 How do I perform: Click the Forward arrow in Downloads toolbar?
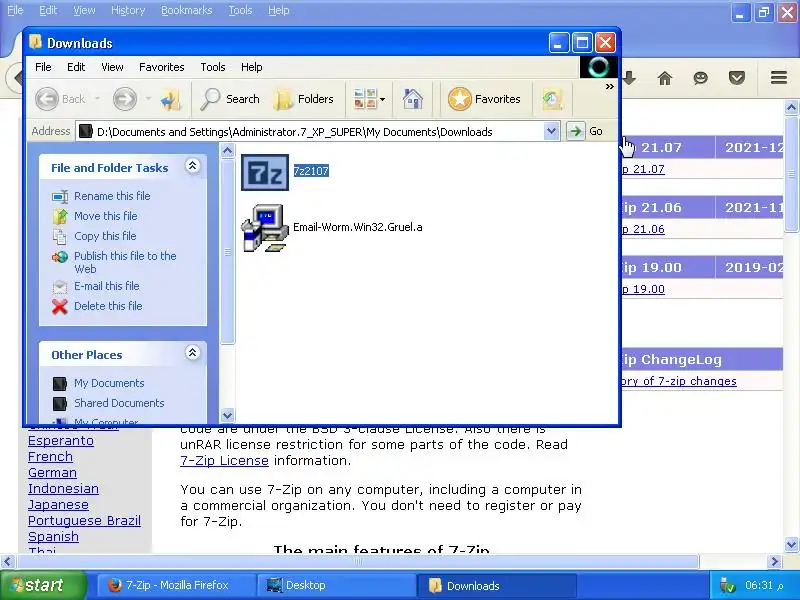coord(125,99)
